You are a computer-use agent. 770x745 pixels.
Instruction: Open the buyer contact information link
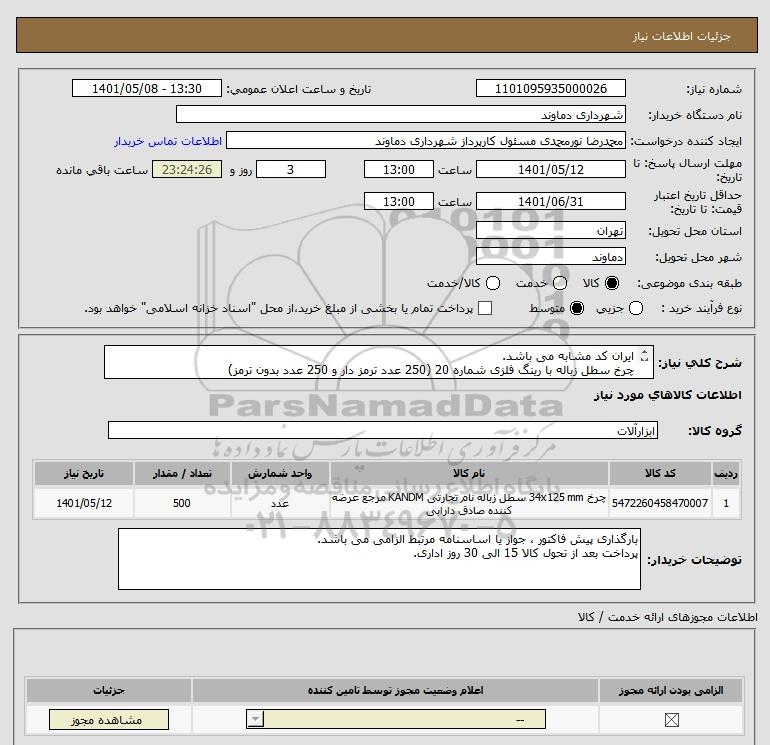coord(168,141)
